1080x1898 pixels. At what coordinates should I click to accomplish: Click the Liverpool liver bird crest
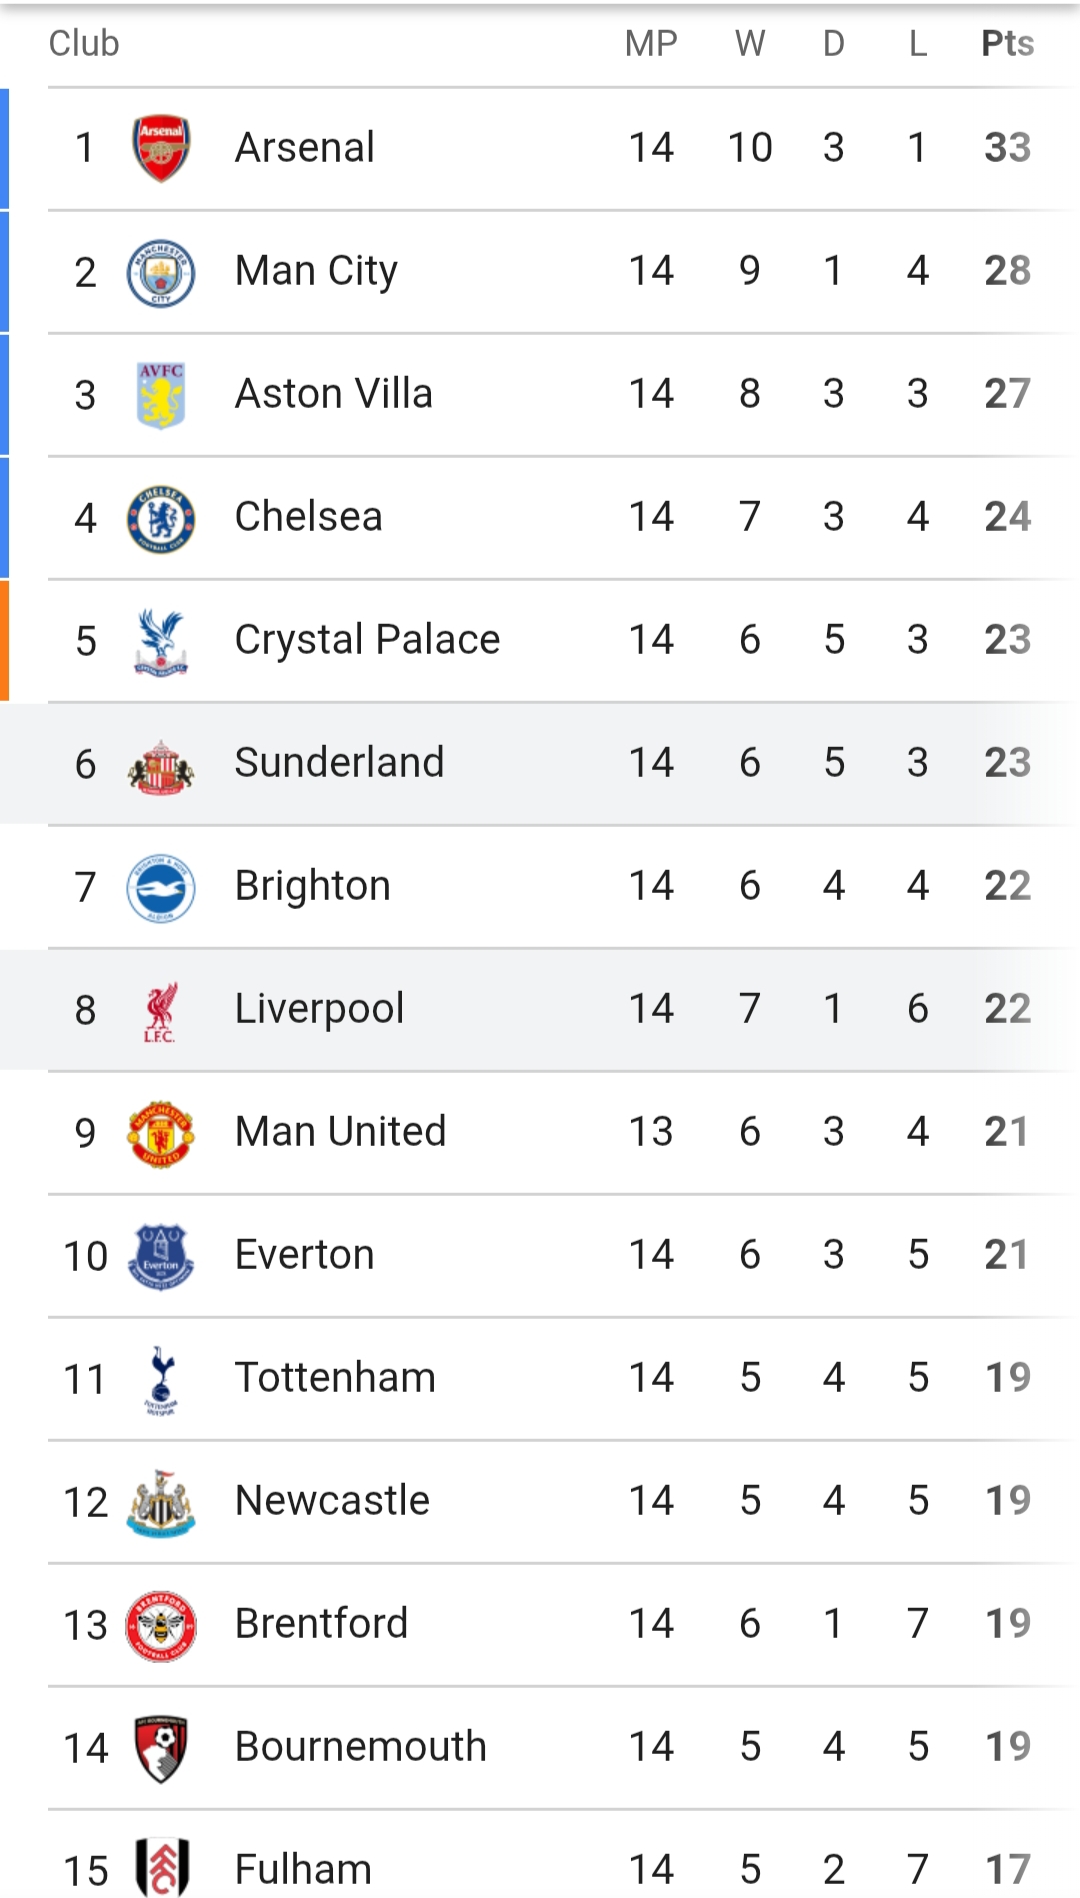click(x=160, y=1010)
